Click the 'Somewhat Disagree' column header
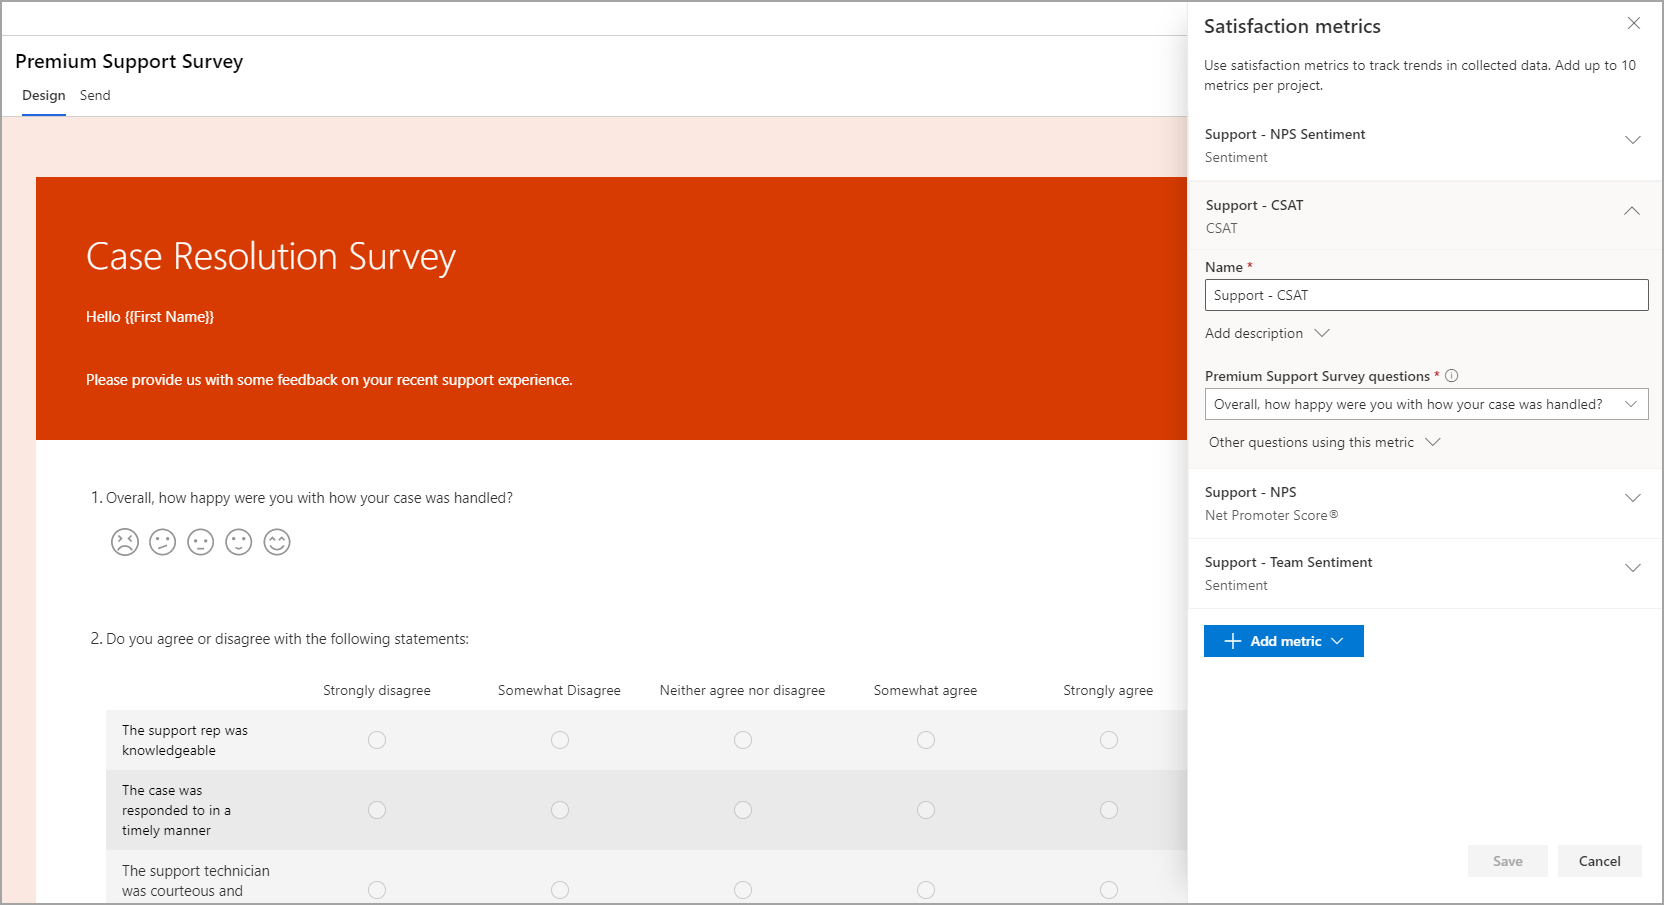Image resolution: width=1664 pixels, height=905 pixels. click(559, 690)
